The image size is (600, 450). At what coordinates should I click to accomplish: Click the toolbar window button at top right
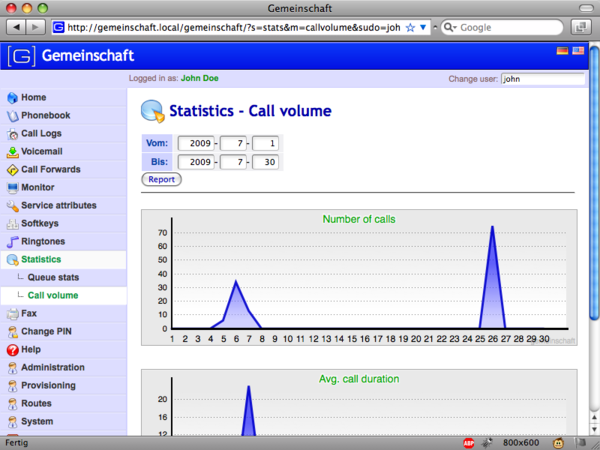pyautogui.click(x=581, y=27)
